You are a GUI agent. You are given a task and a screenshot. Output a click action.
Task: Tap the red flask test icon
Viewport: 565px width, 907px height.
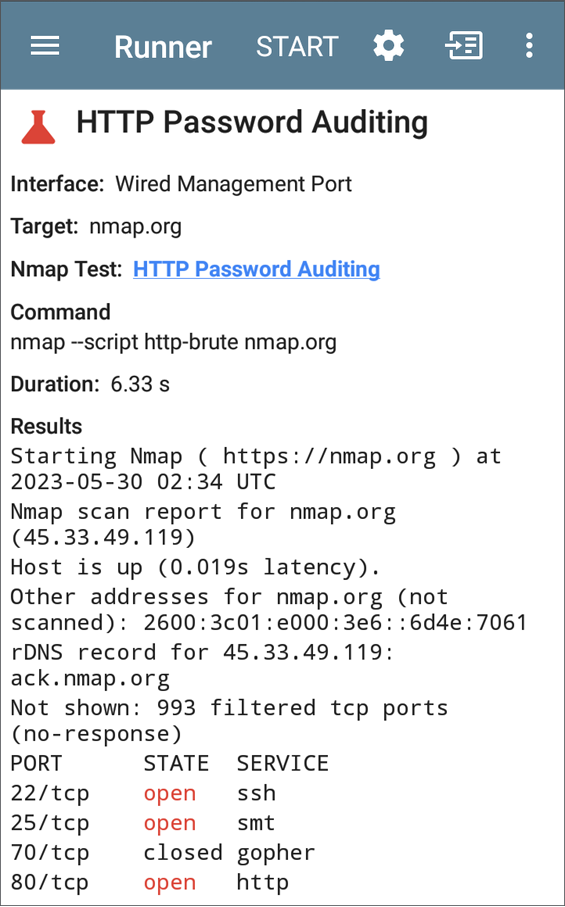click(x=38, y=127)
